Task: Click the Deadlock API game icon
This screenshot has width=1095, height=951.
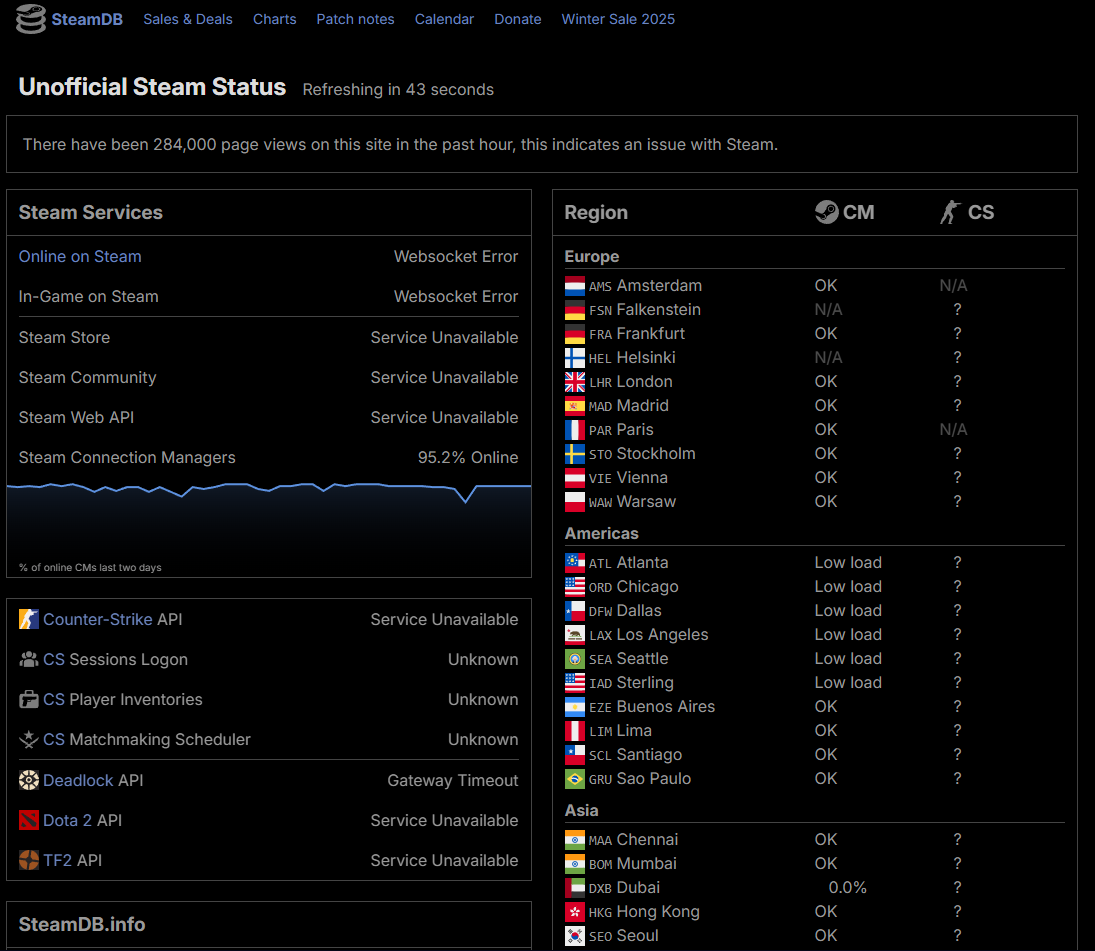Action: (x=29, y=780)
